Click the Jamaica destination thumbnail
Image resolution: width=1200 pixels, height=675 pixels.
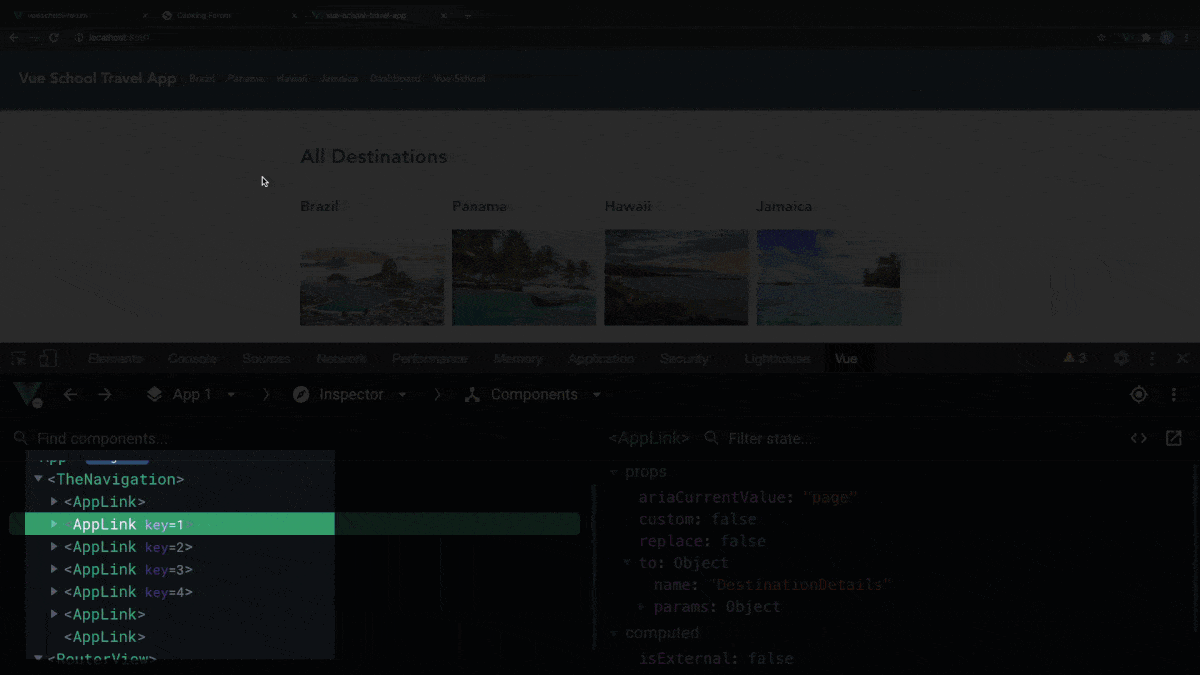click(828, 277)
